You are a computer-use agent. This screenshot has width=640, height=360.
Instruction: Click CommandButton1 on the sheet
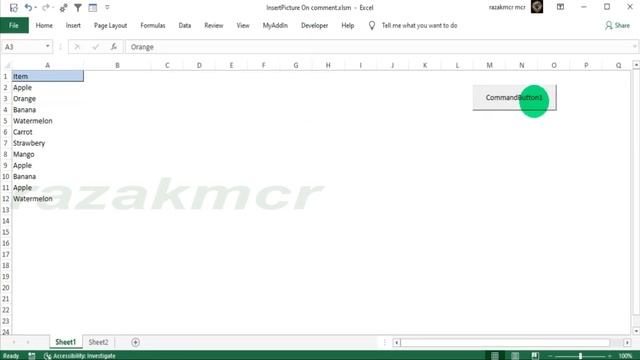514,98
